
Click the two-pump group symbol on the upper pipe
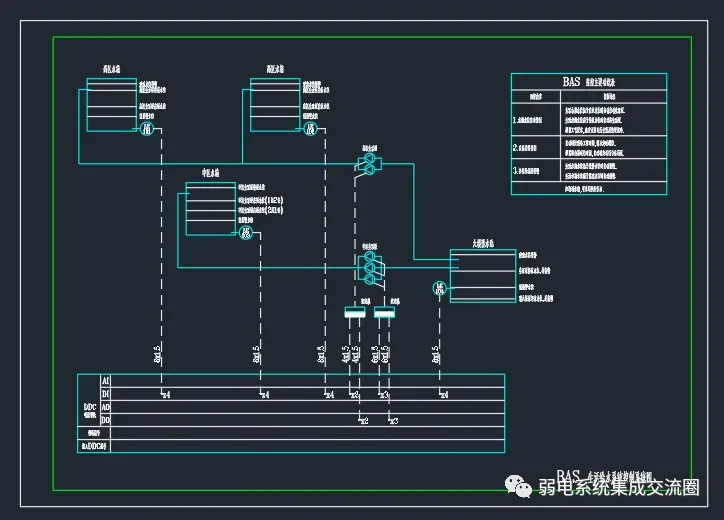point(369,164)
